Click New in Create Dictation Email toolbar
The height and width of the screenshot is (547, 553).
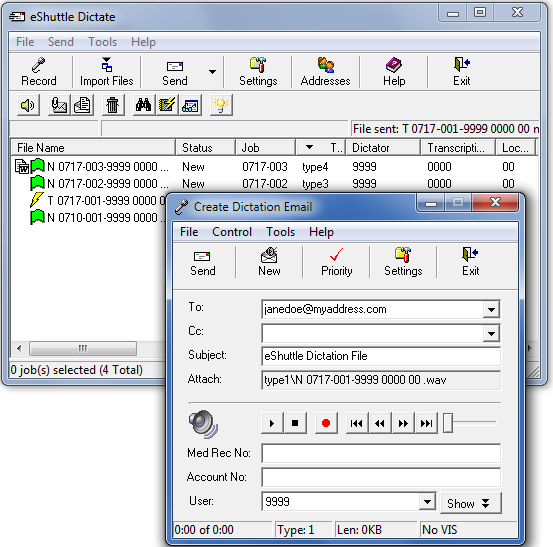pos(269,262)
